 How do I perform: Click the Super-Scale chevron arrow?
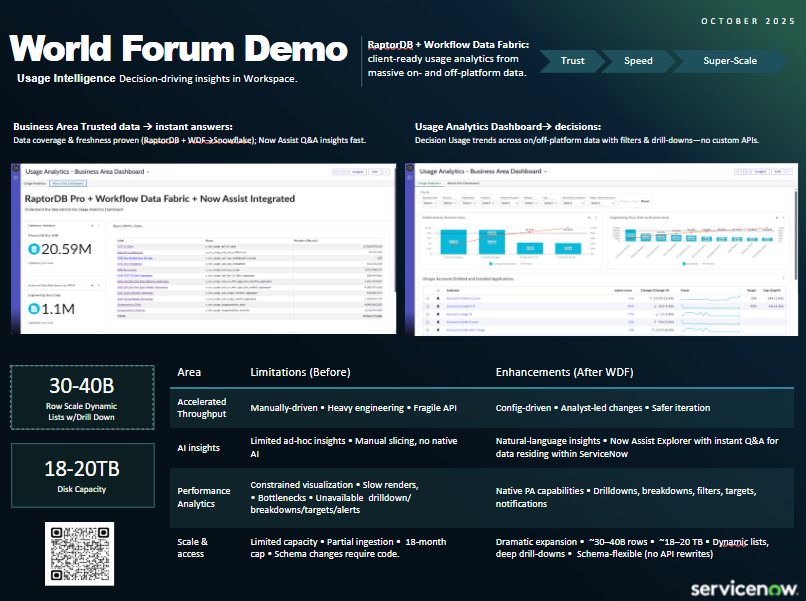730,61
